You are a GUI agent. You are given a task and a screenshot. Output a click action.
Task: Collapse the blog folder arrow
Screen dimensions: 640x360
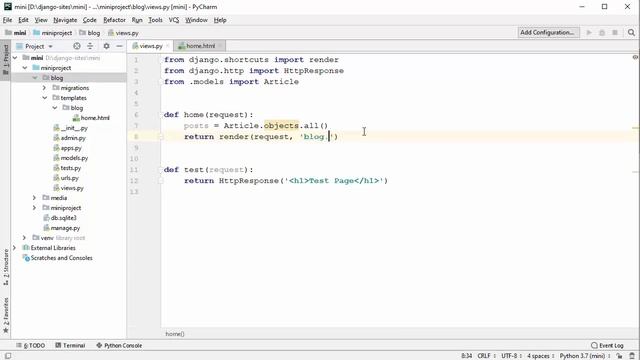[x=35, y=78]
